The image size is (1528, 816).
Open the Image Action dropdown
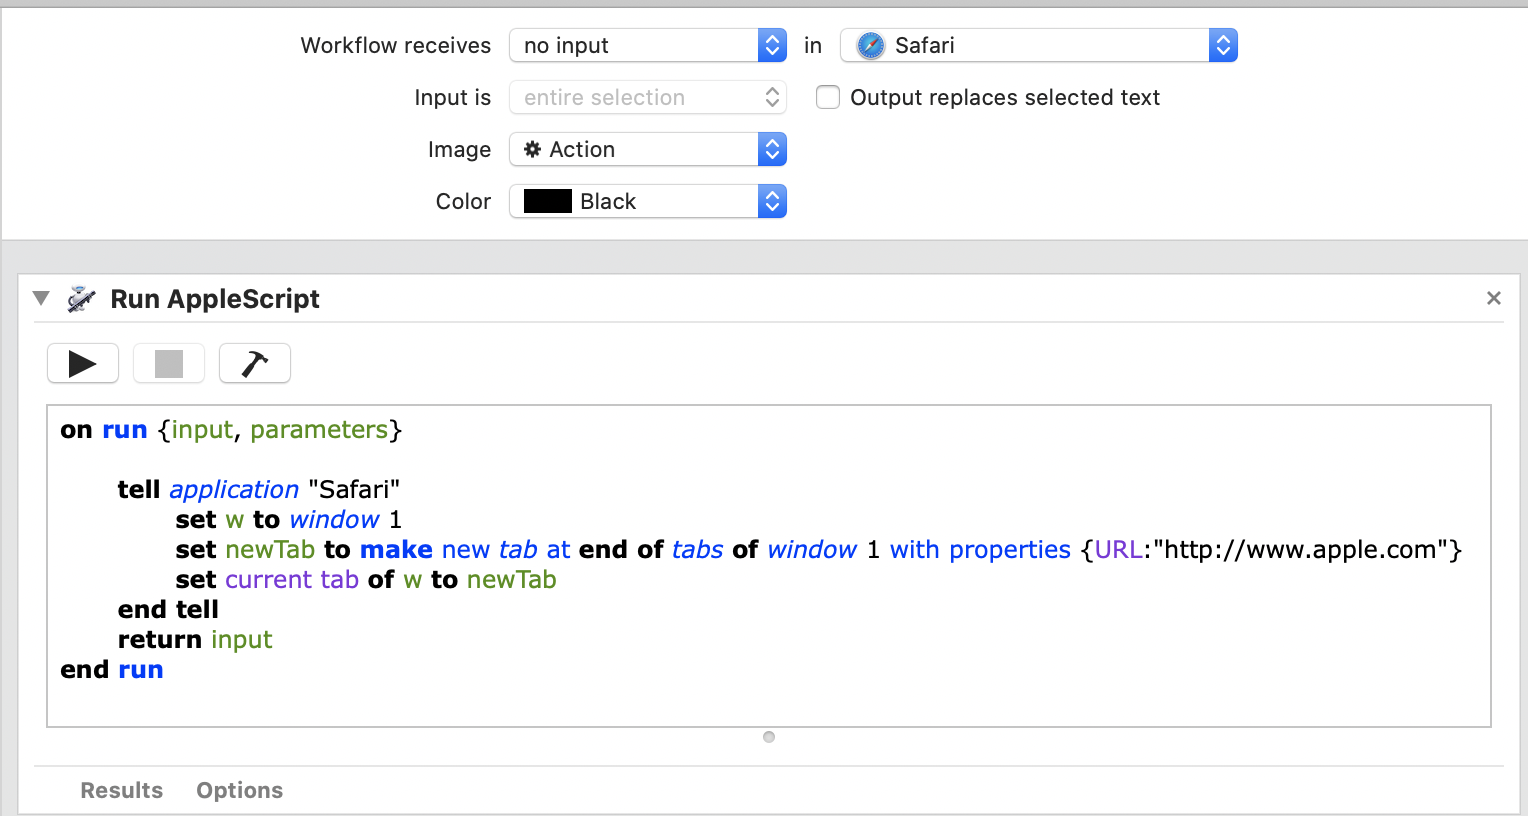(648, 149)
